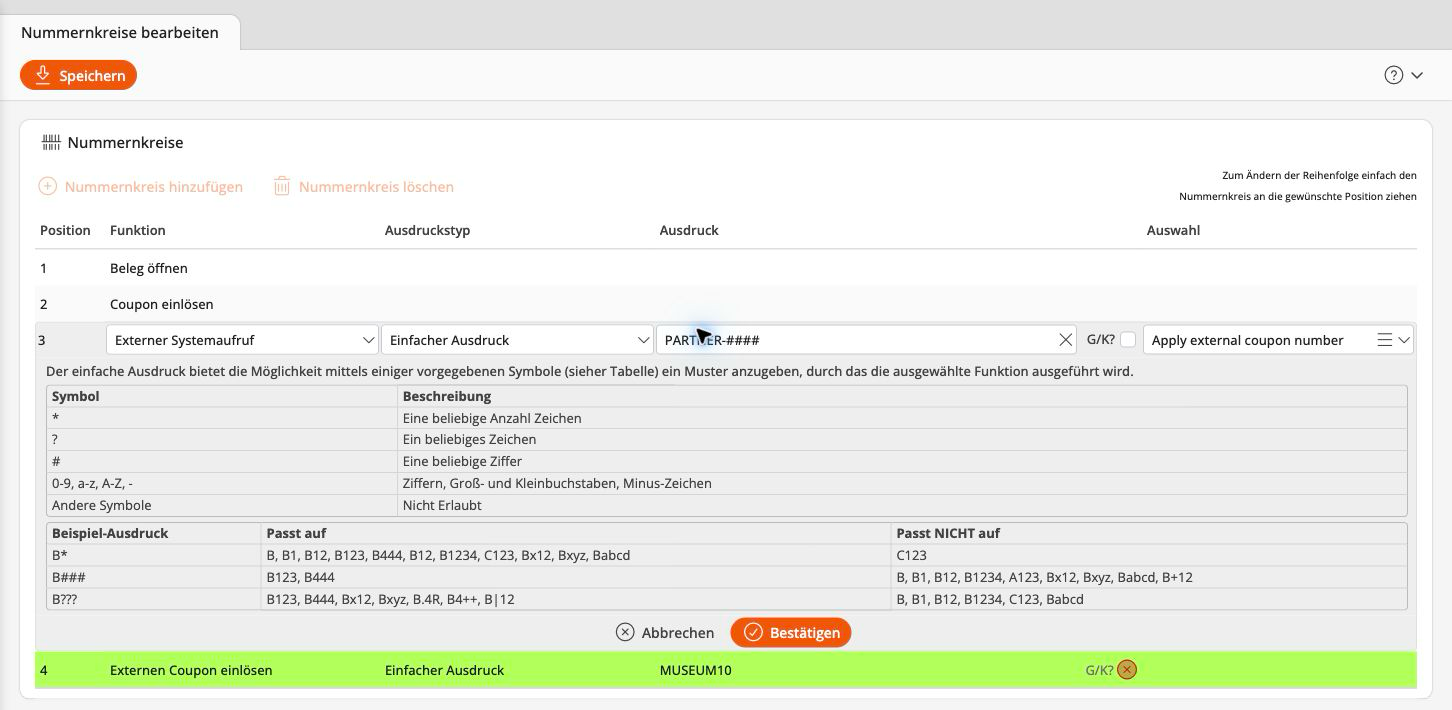Expand the chevron next to the help icon
Screen dimensions: 1452x710
pyautogui.click(x=1417, y=75)
